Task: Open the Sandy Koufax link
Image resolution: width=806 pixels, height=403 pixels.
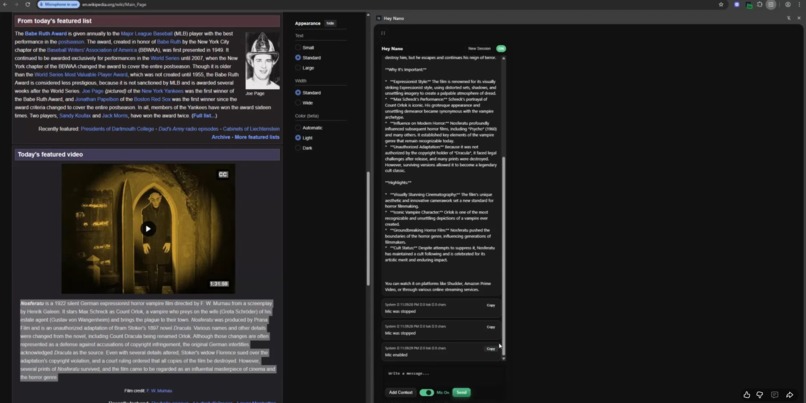Action: pos(75,116)
